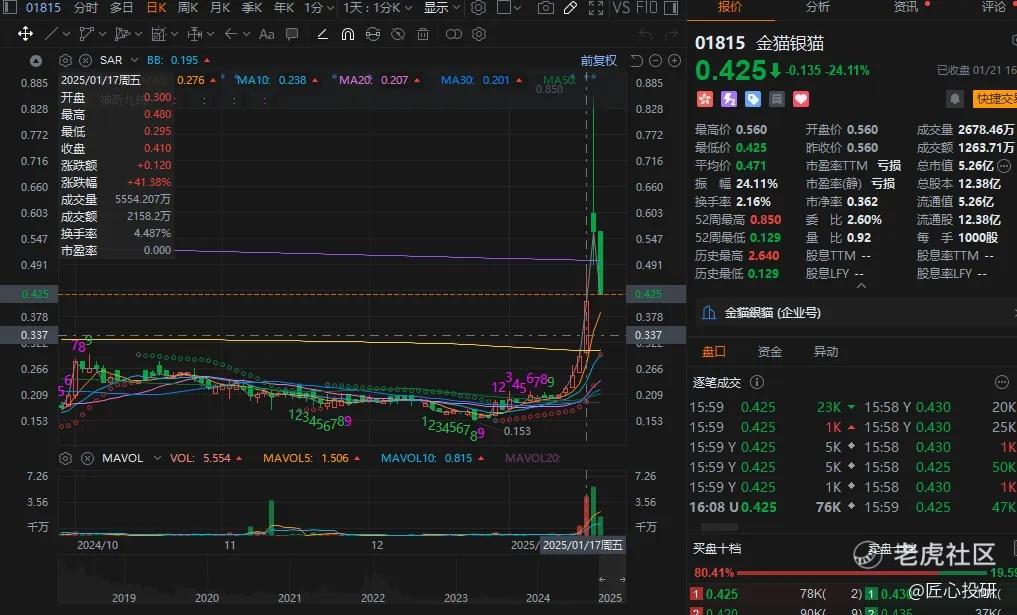Toggle the right side panel layout icon
This screenshot has width=1017, height=615.
tap(671, 8)
